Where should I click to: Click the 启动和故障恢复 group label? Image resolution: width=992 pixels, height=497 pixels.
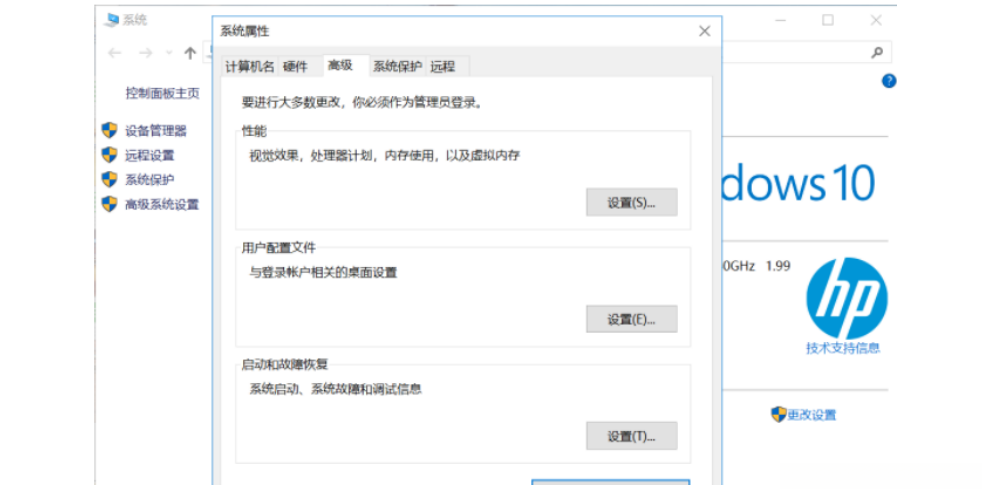pos(285,364)
